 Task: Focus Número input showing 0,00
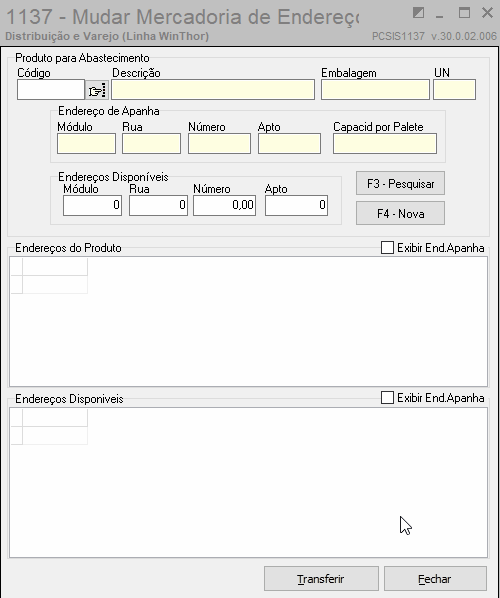(x=224, y=205)
